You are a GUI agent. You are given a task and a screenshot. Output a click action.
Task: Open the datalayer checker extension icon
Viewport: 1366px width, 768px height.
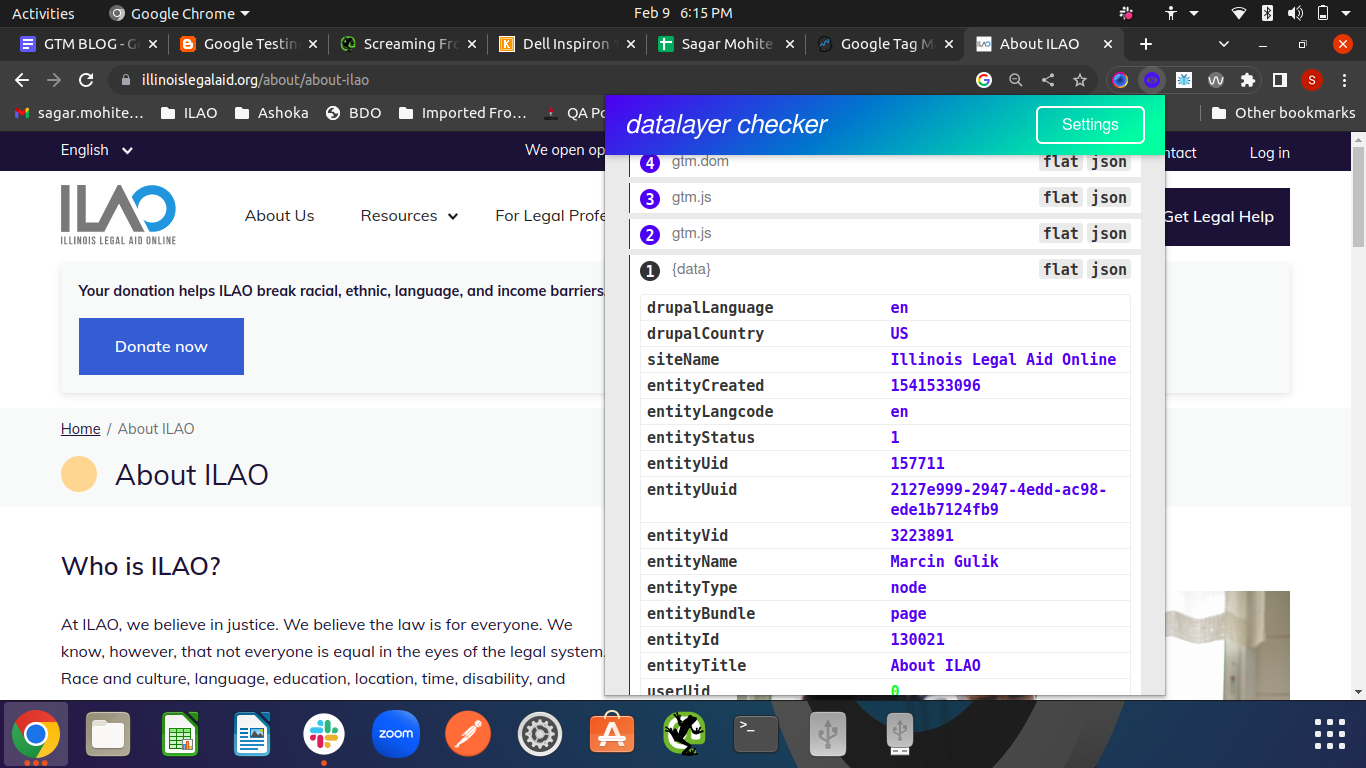tap(1152, 80)
